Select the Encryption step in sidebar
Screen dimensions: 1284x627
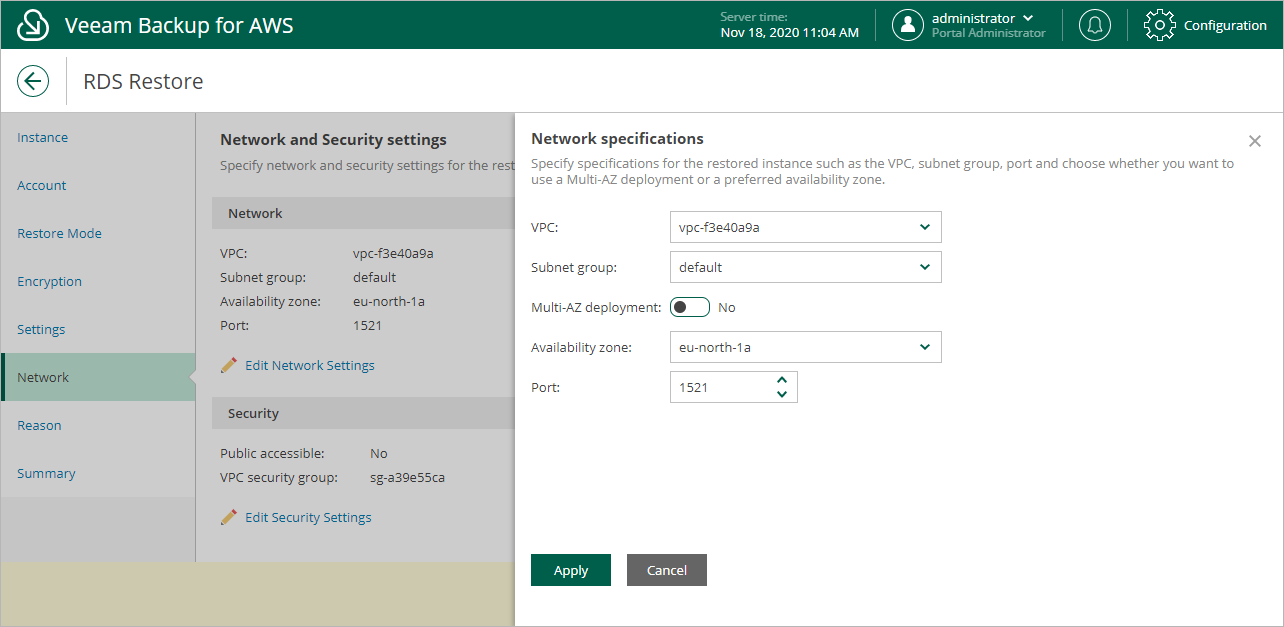pyautogui.click(x=98, y=281)
